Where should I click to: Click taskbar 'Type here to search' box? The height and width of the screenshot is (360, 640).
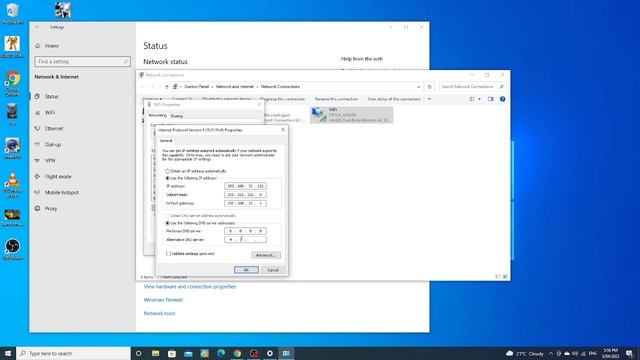tap(73, 353)
